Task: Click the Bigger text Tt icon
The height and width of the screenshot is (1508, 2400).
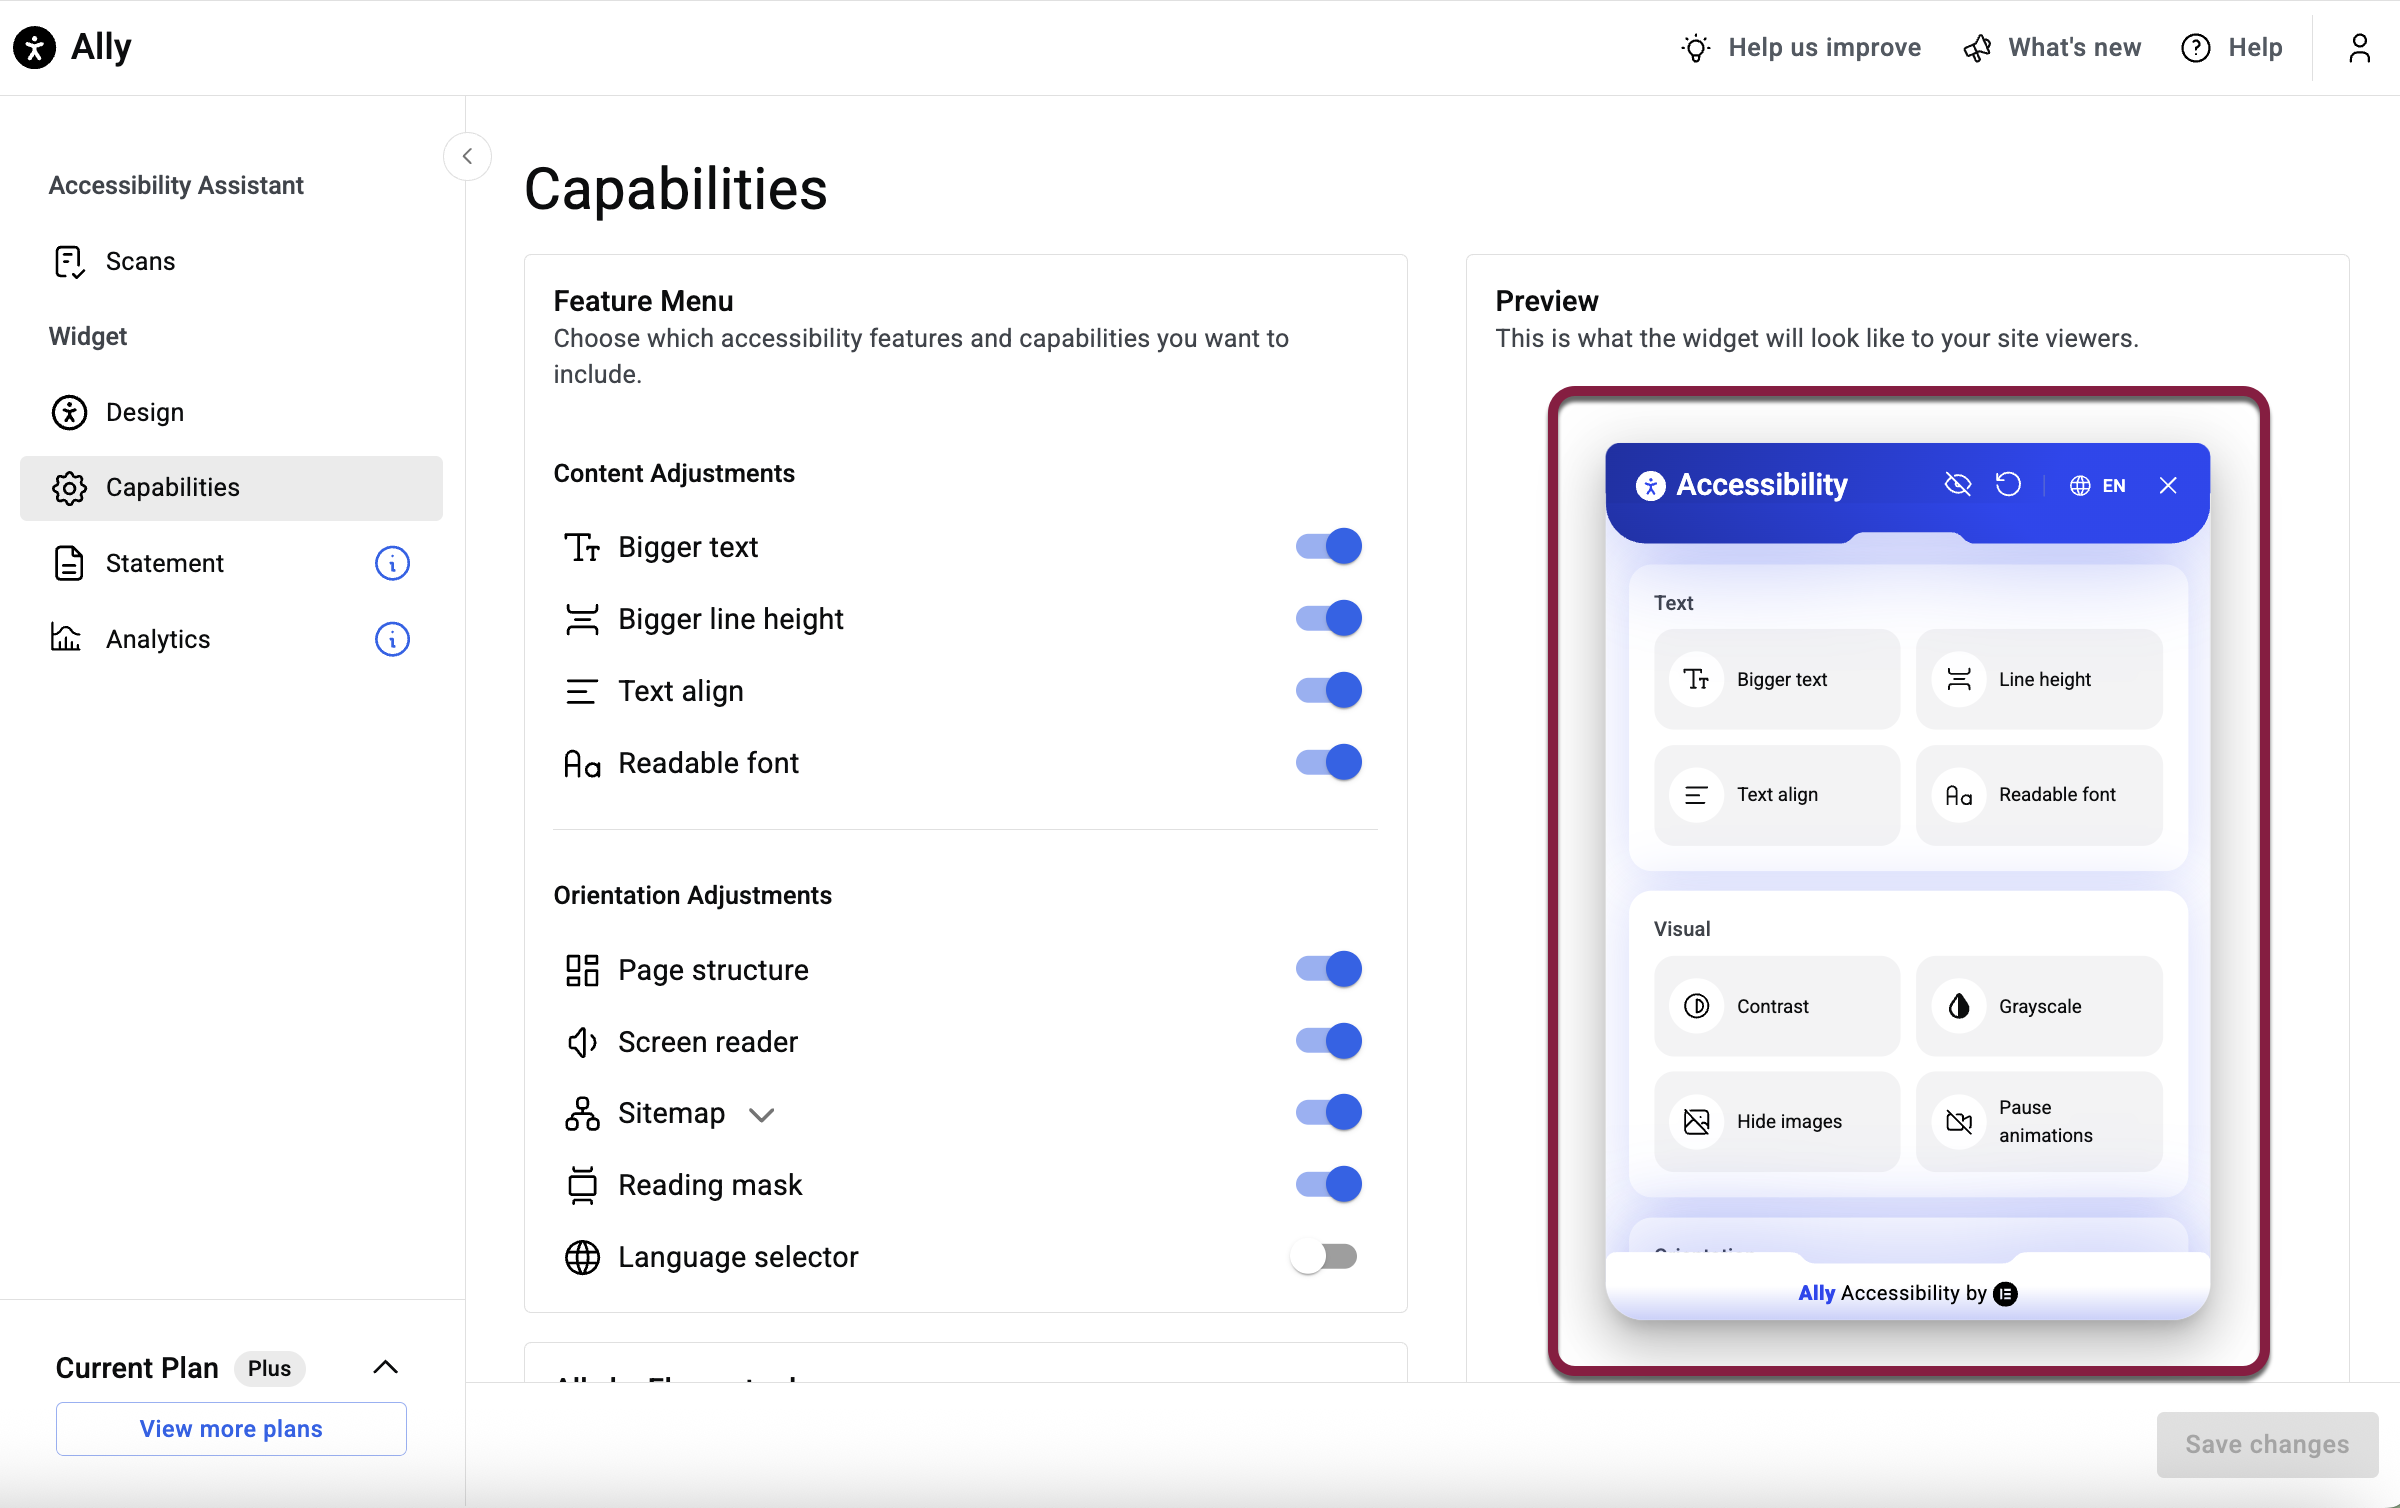Action: (x=582, y=547)
